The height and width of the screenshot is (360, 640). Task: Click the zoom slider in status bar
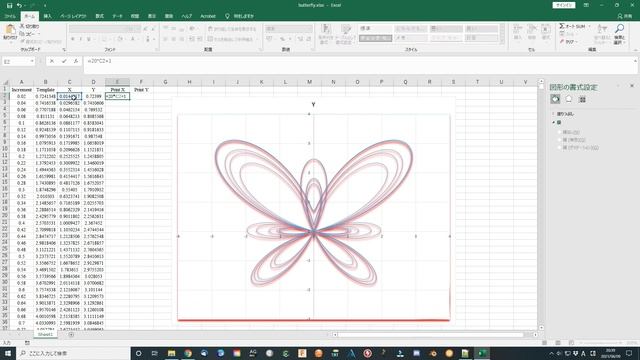600,343
